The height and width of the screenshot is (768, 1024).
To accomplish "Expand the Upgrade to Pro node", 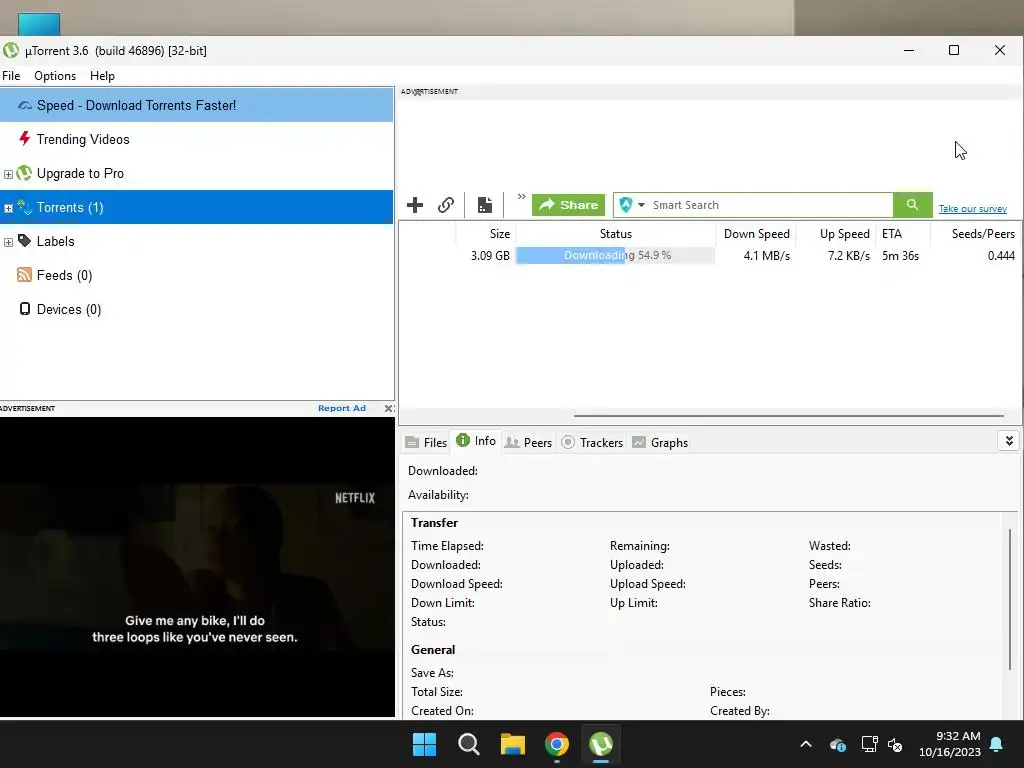I will coord(8,174).
